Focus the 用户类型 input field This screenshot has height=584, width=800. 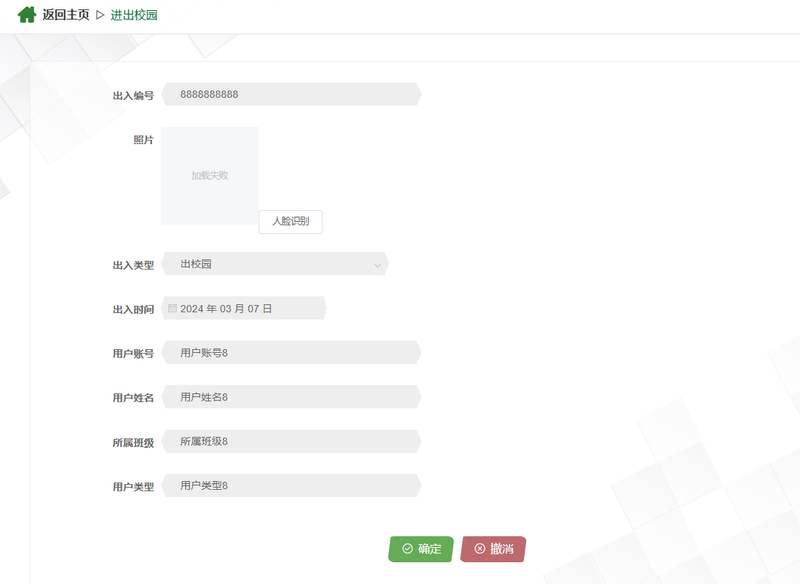[291, 486]
